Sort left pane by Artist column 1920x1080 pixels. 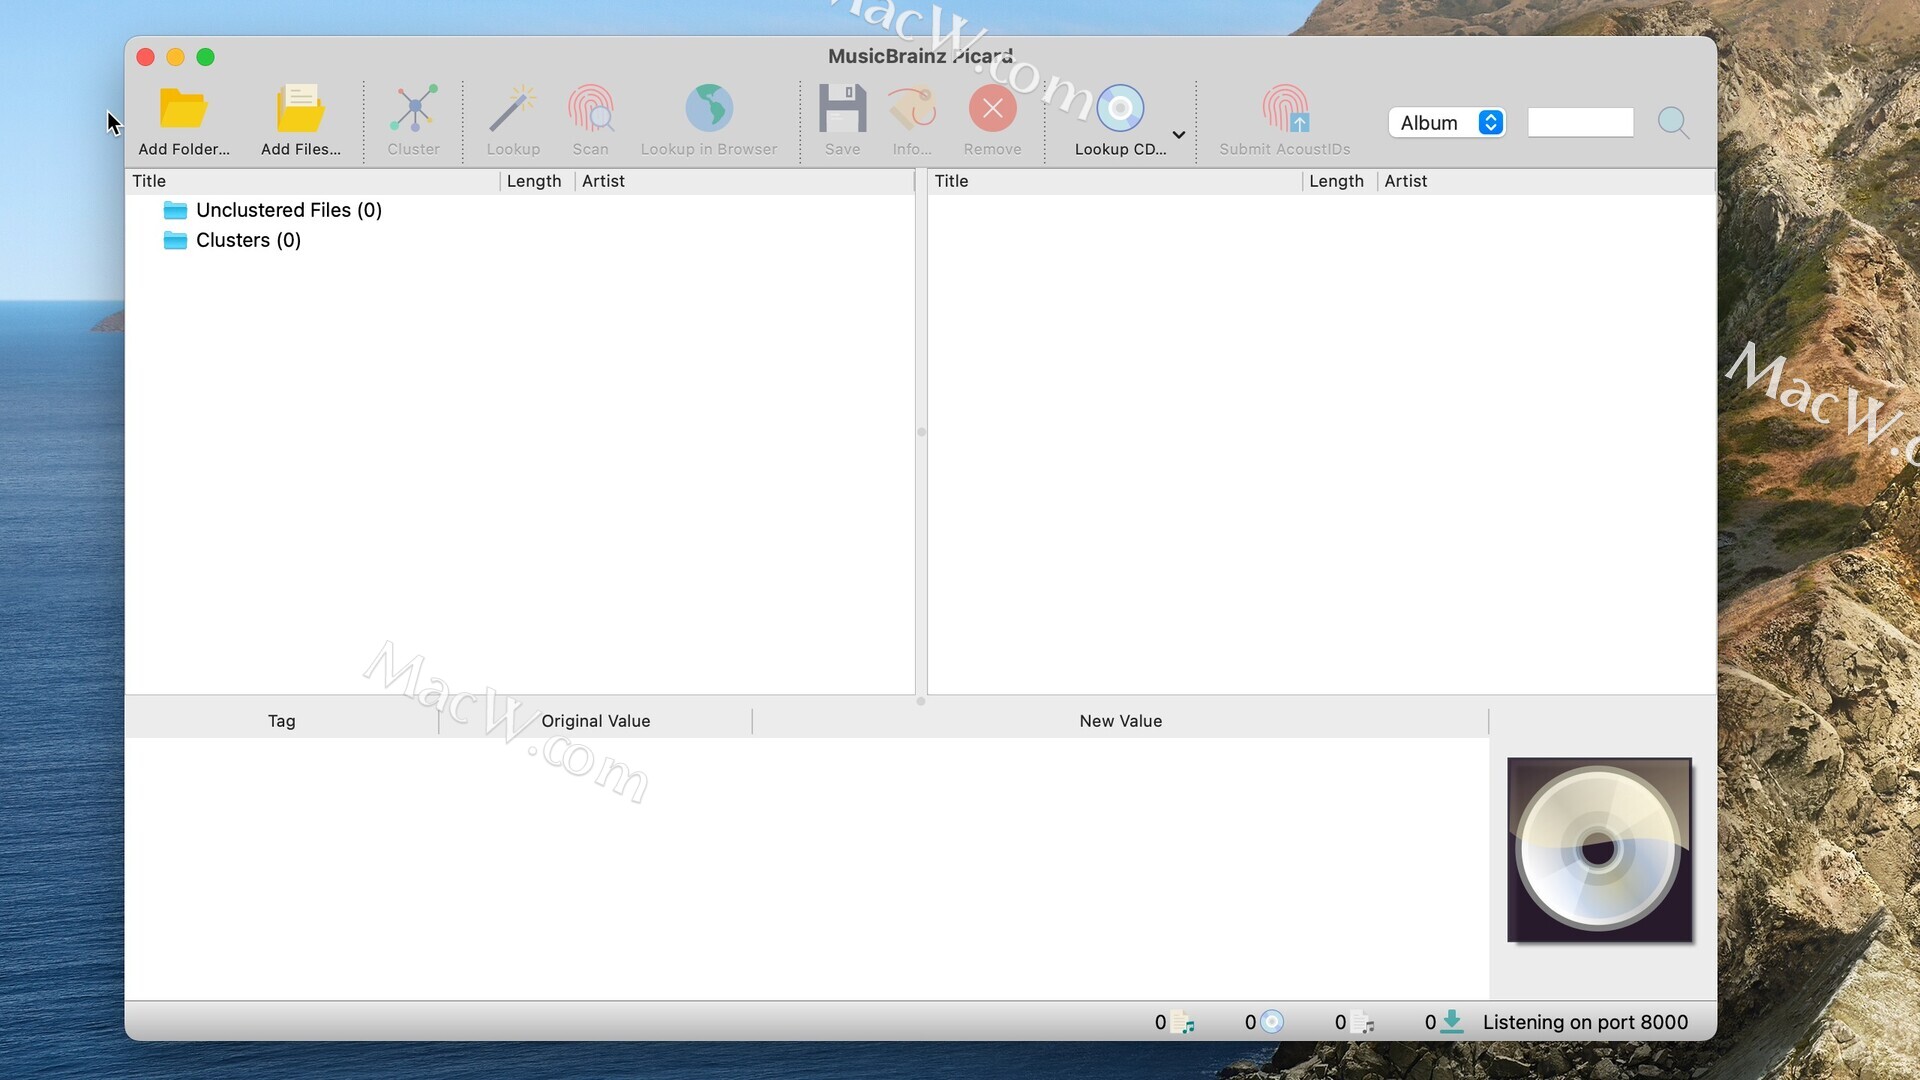(745, 181)
